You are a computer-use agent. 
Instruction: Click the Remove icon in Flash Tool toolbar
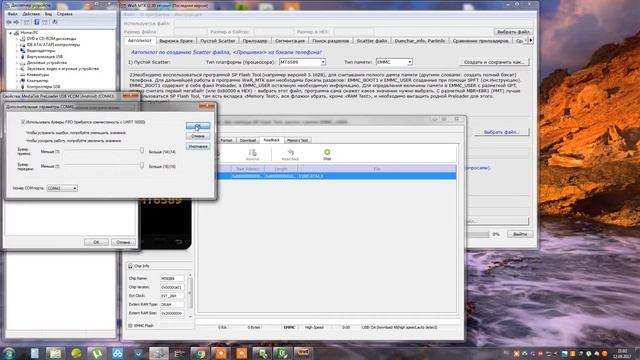click(253, 153)
